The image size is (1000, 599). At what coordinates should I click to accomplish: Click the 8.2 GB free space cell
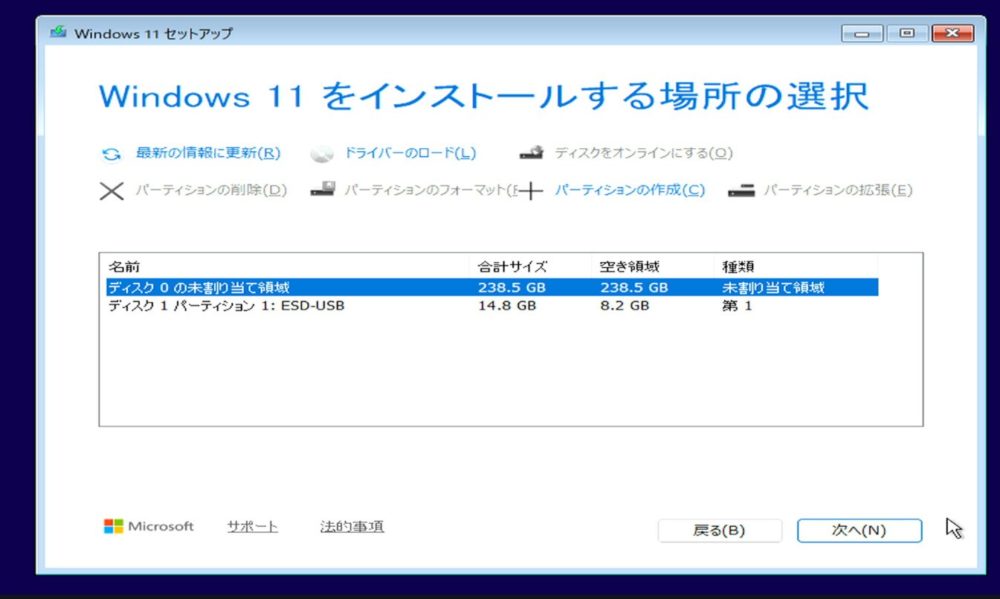[x=624, y=306]
